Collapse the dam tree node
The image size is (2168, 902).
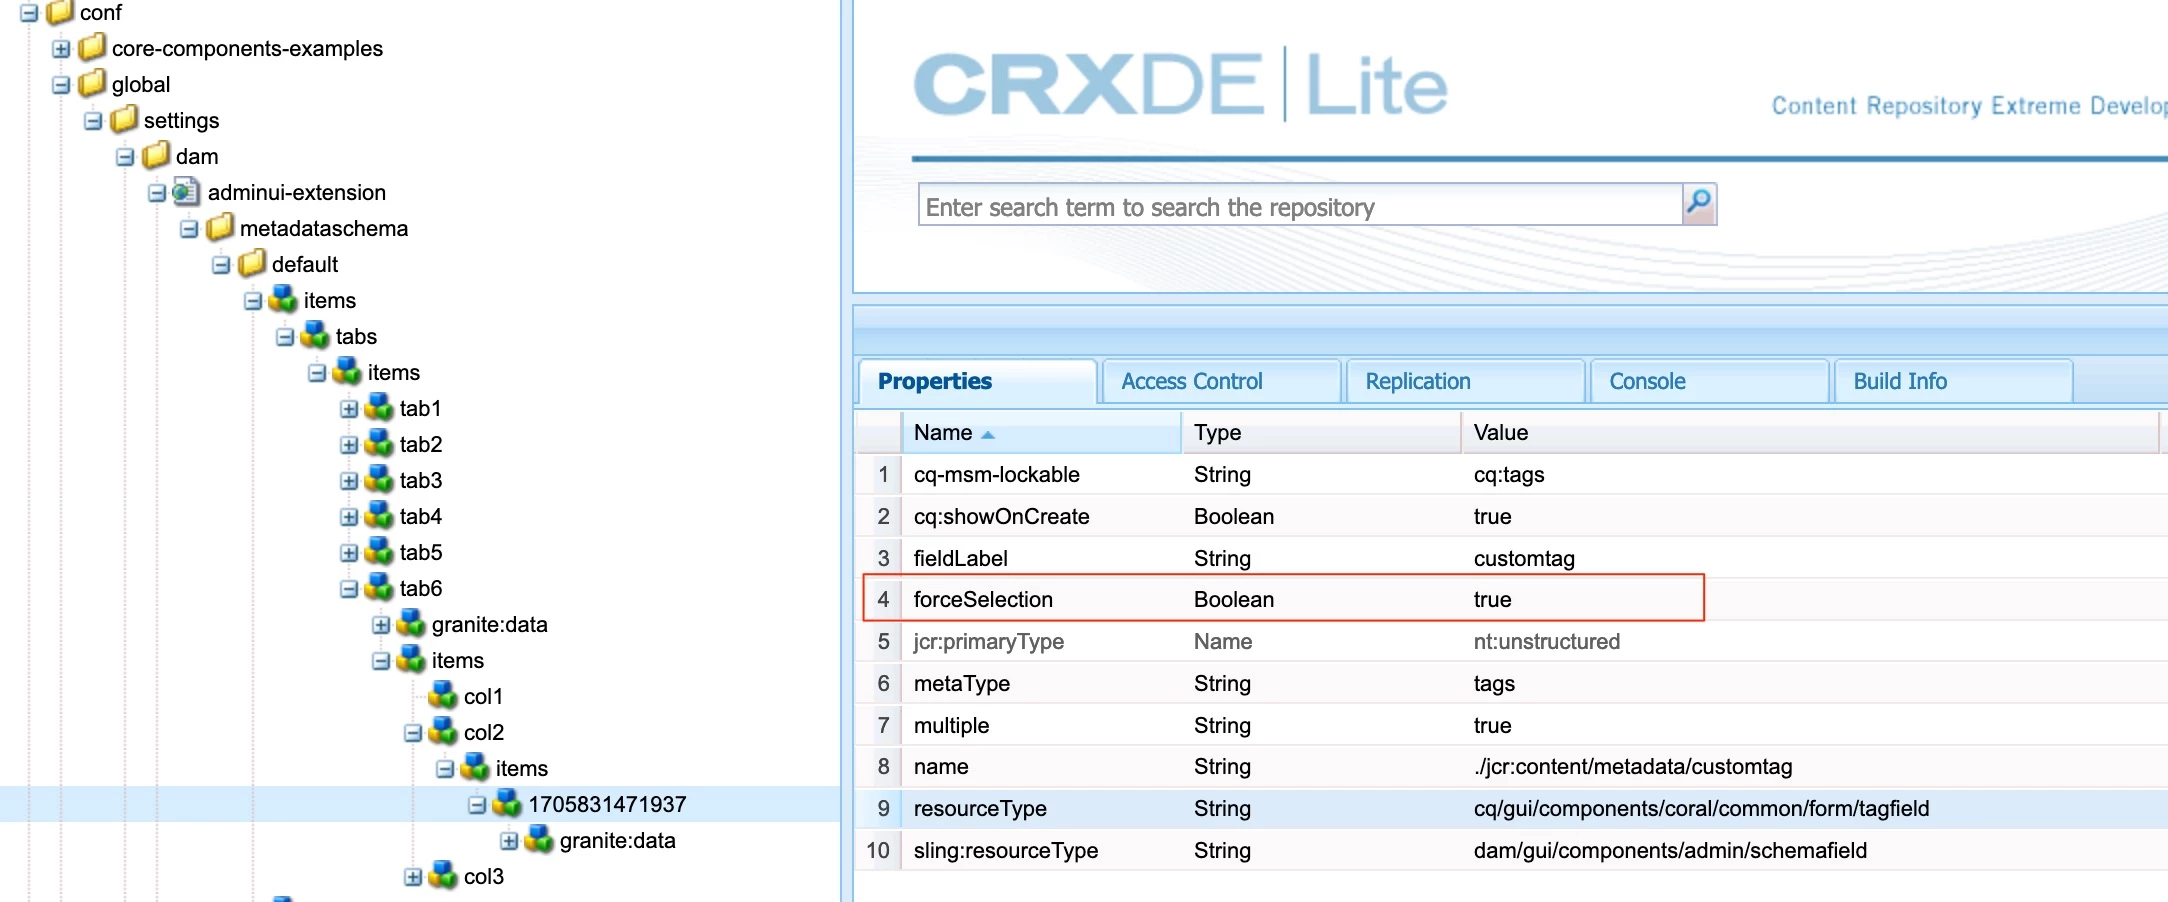[x=125, y=157]
